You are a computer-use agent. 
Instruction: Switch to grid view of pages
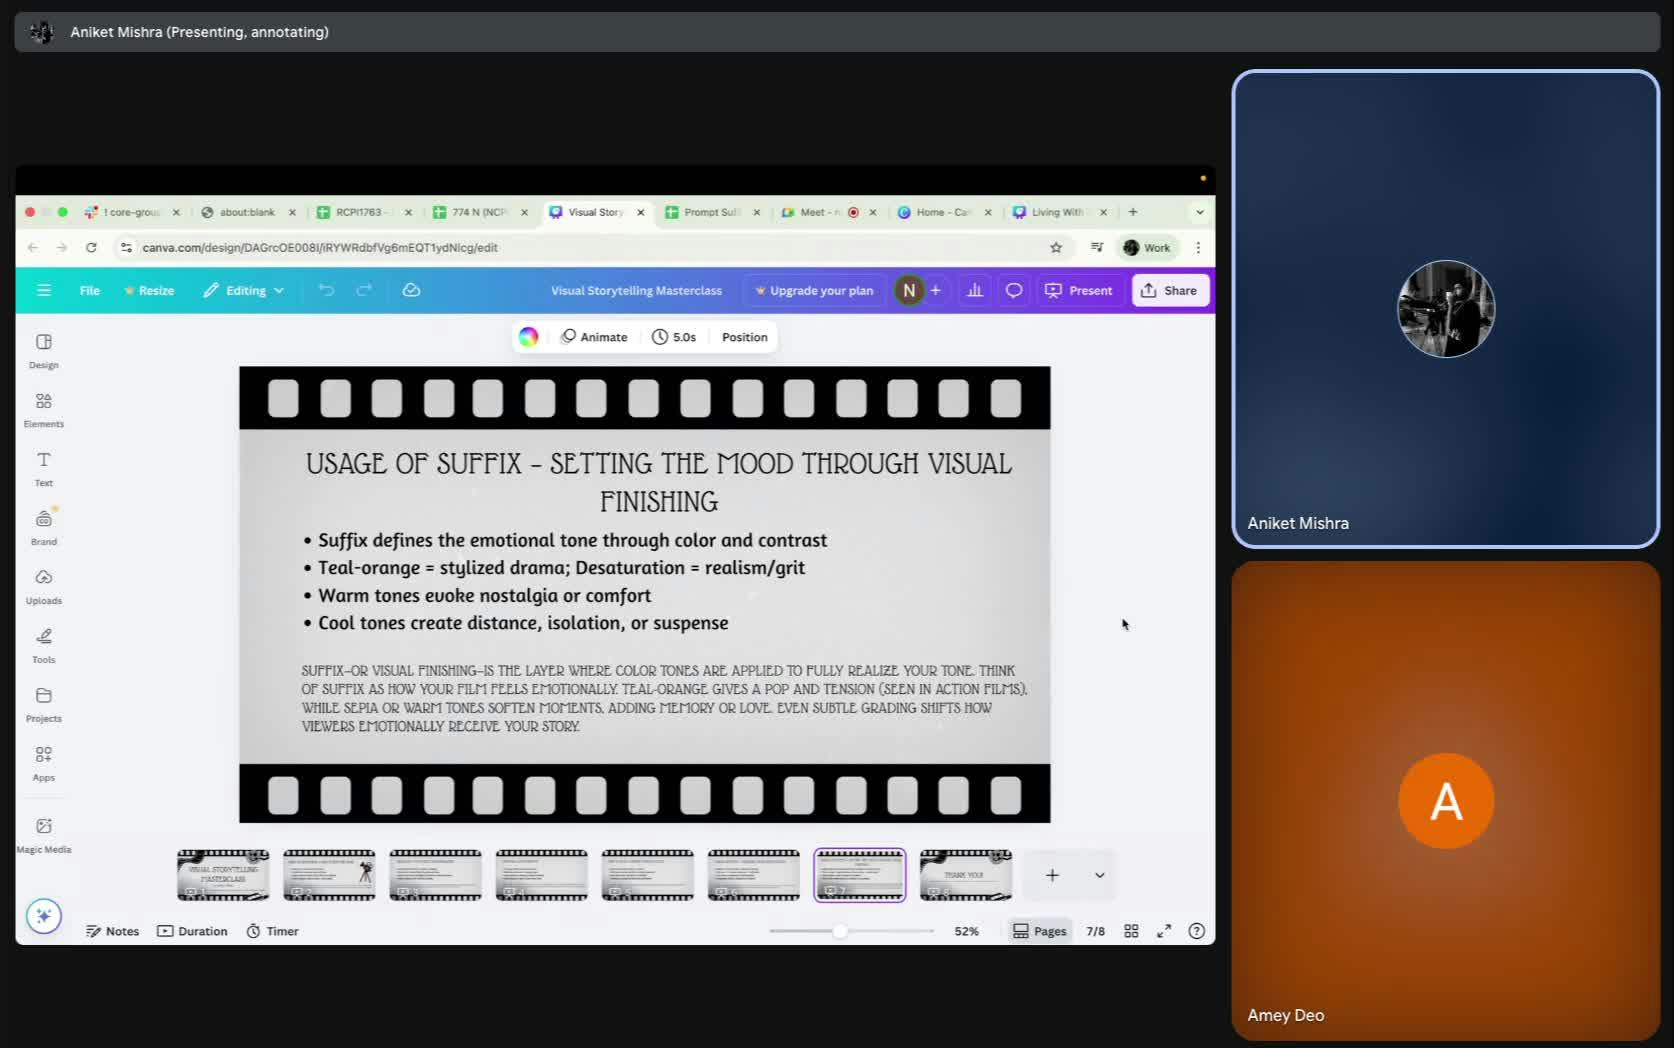[x=1131, y=931]
